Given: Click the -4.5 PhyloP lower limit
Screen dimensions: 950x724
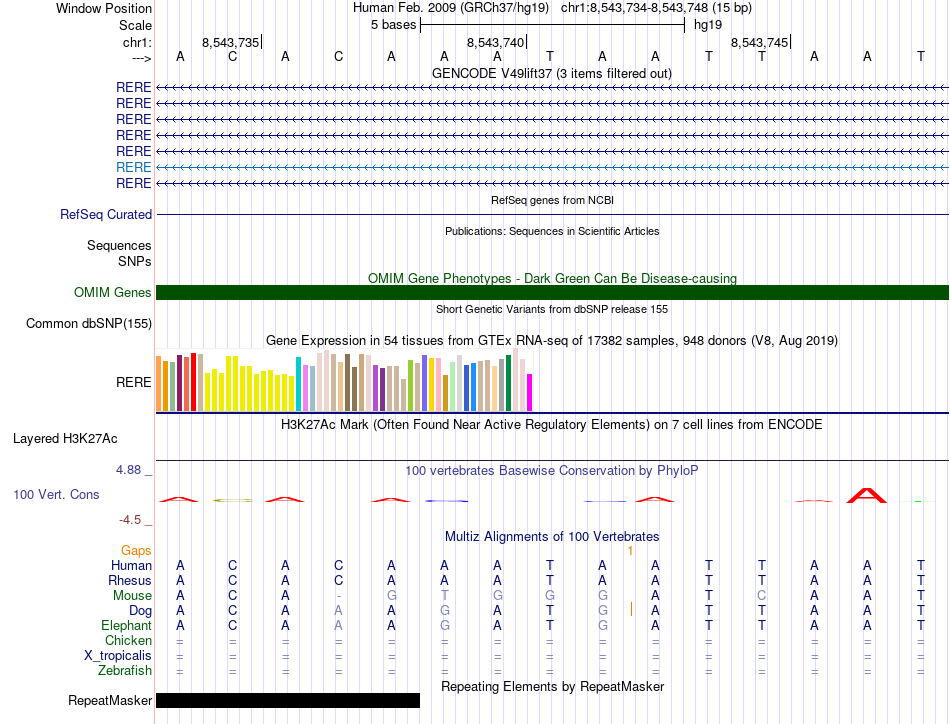Looking at the screenshot, I should [130, 520].
